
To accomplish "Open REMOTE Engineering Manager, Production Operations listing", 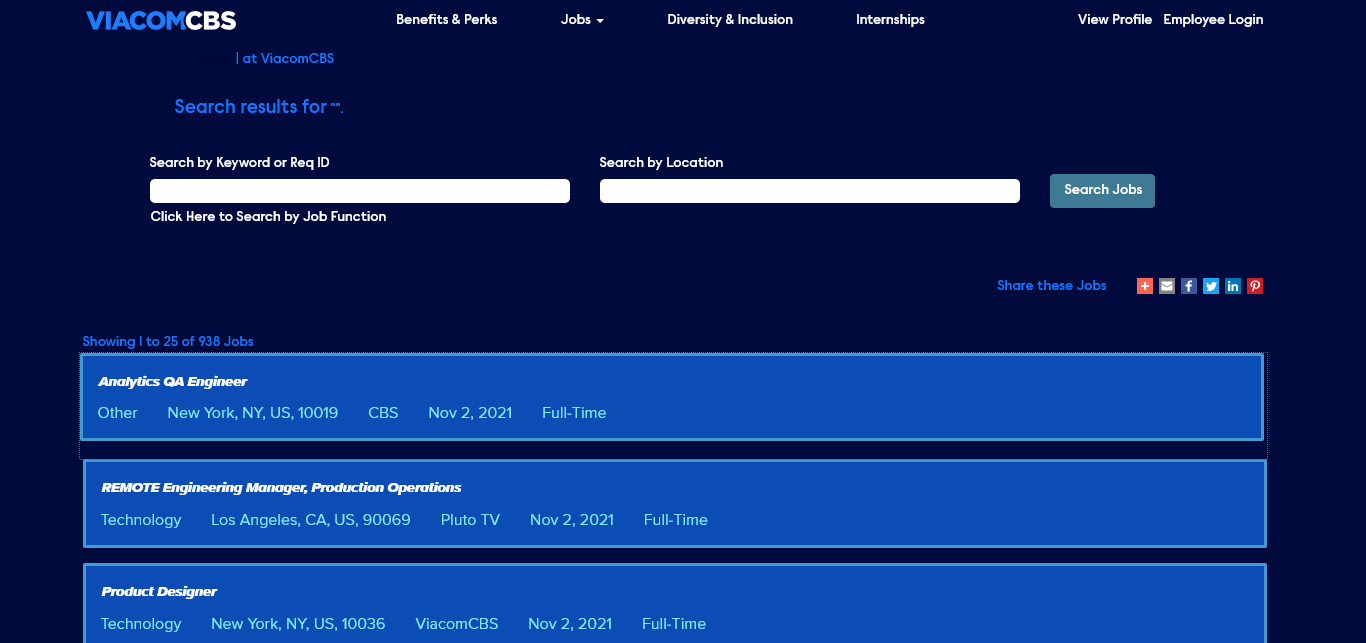I will (x=281, y=488).
